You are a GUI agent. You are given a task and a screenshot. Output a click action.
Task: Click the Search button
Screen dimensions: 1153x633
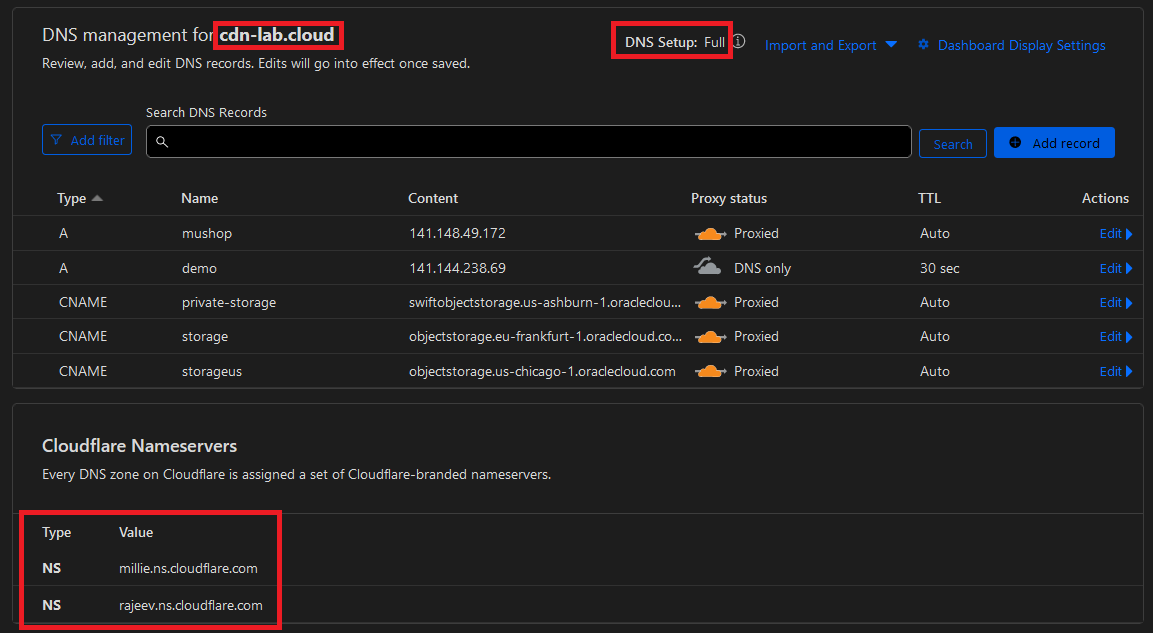[x=952, y=144]
